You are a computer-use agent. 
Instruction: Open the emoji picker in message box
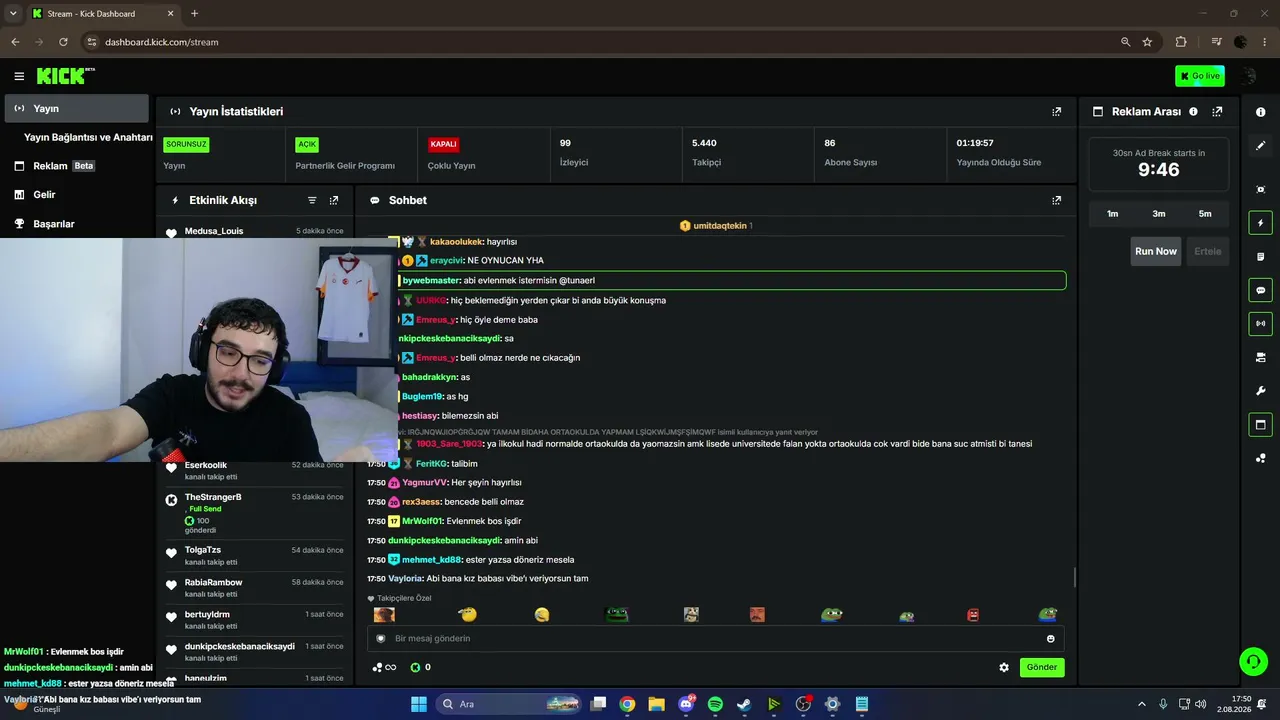point(1050,638)
